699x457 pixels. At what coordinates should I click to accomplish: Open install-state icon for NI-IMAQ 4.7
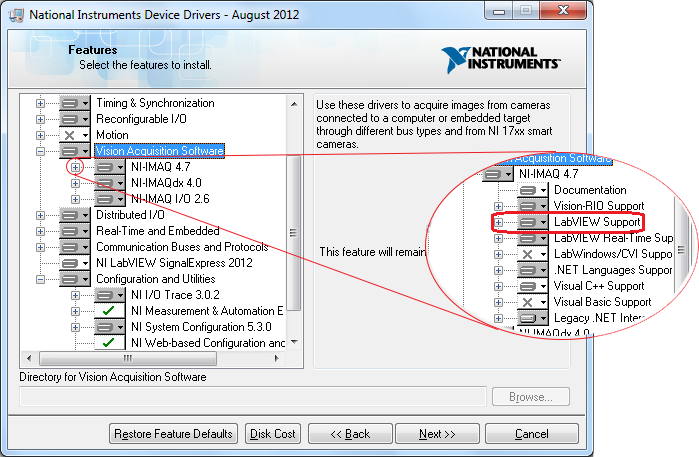coord(110,167)
